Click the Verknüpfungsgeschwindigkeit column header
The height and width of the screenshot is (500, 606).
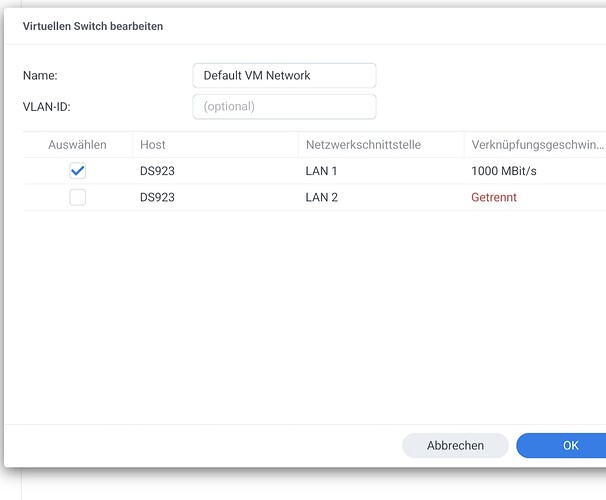(x=537, y=145)
